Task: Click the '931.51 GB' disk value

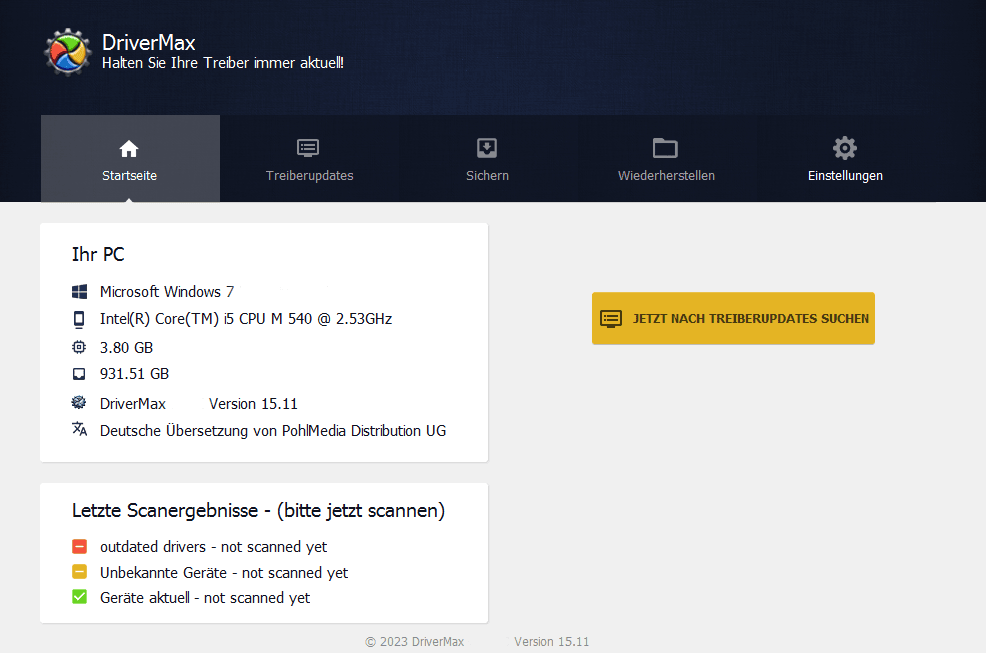Action: pos(135,374)
